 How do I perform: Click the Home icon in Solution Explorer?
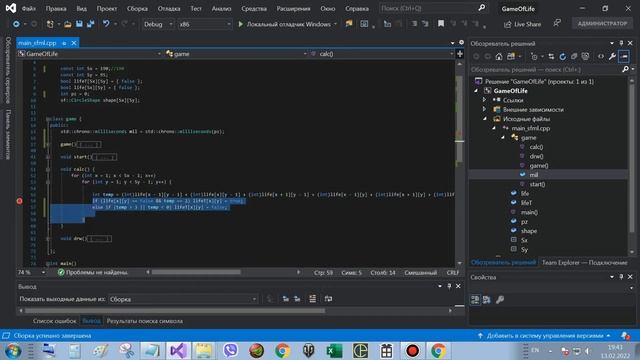[499, 57]
